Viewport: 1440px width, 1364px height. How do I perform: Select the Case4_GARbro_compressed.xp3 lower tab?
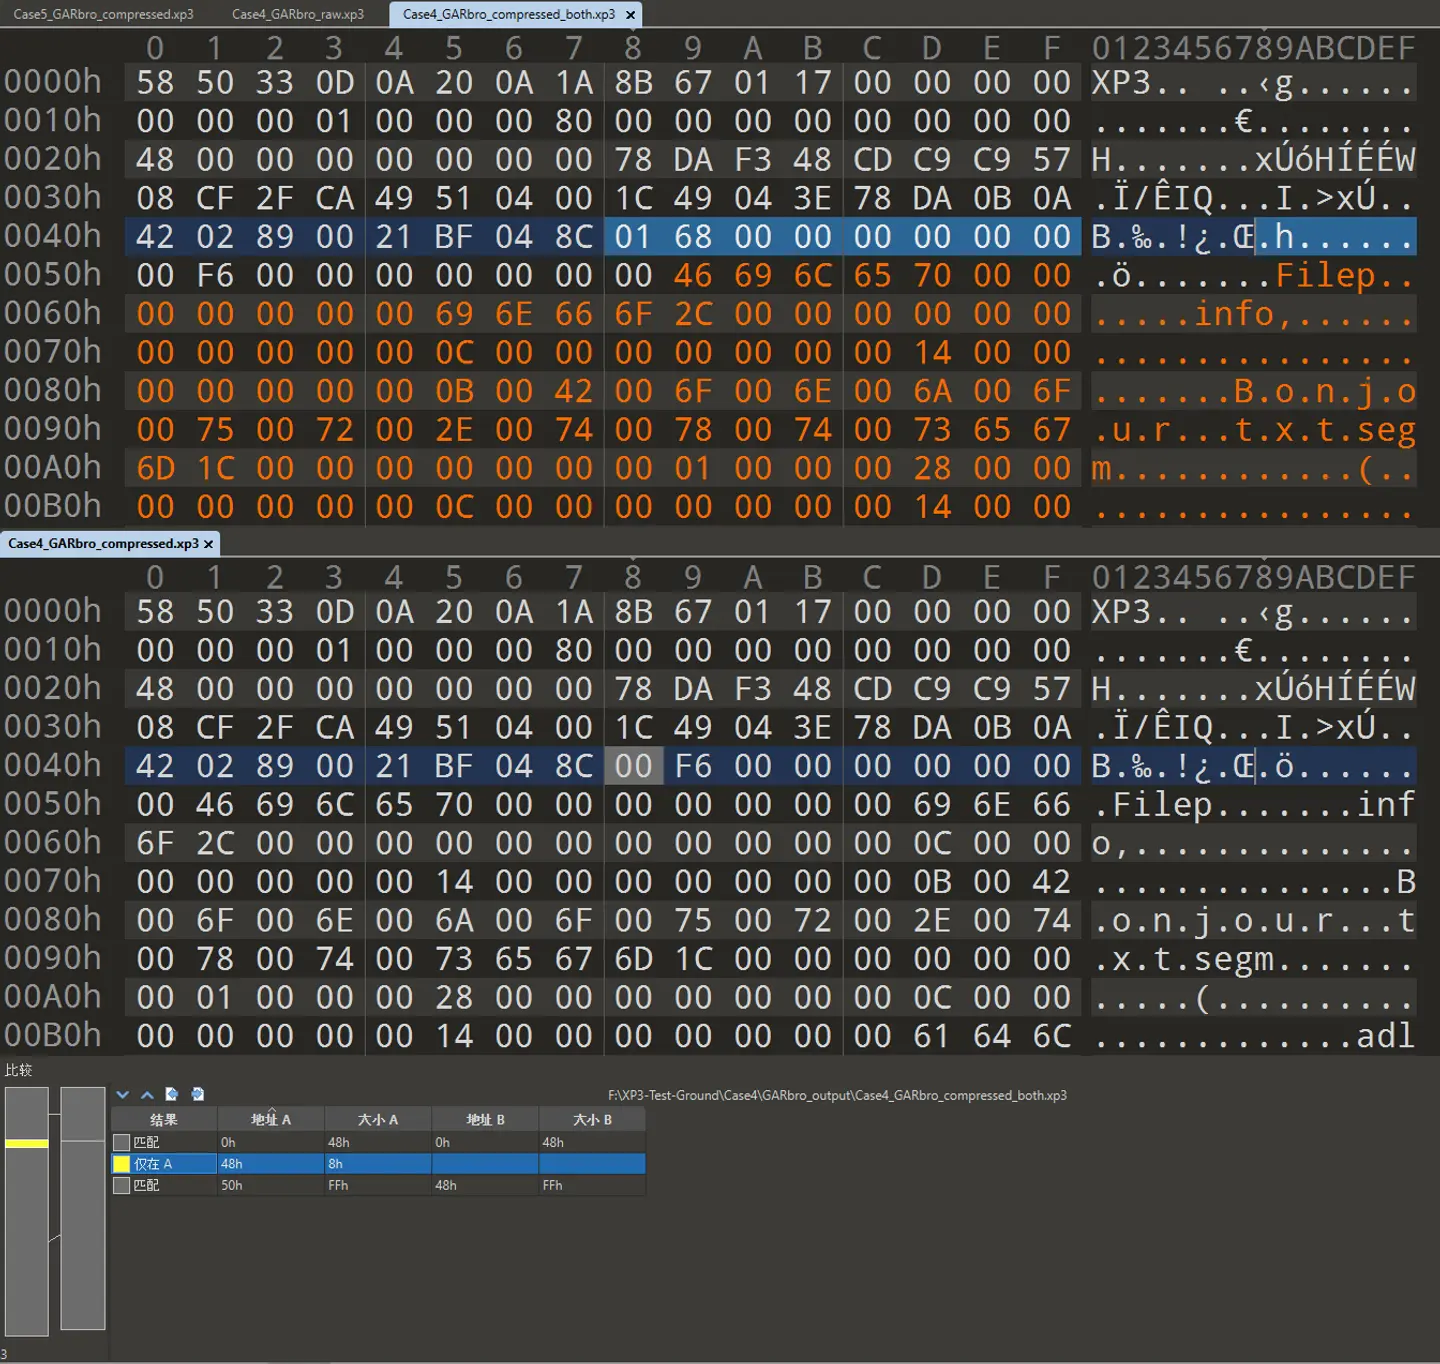pyautogui.click(x=103, y=544)
